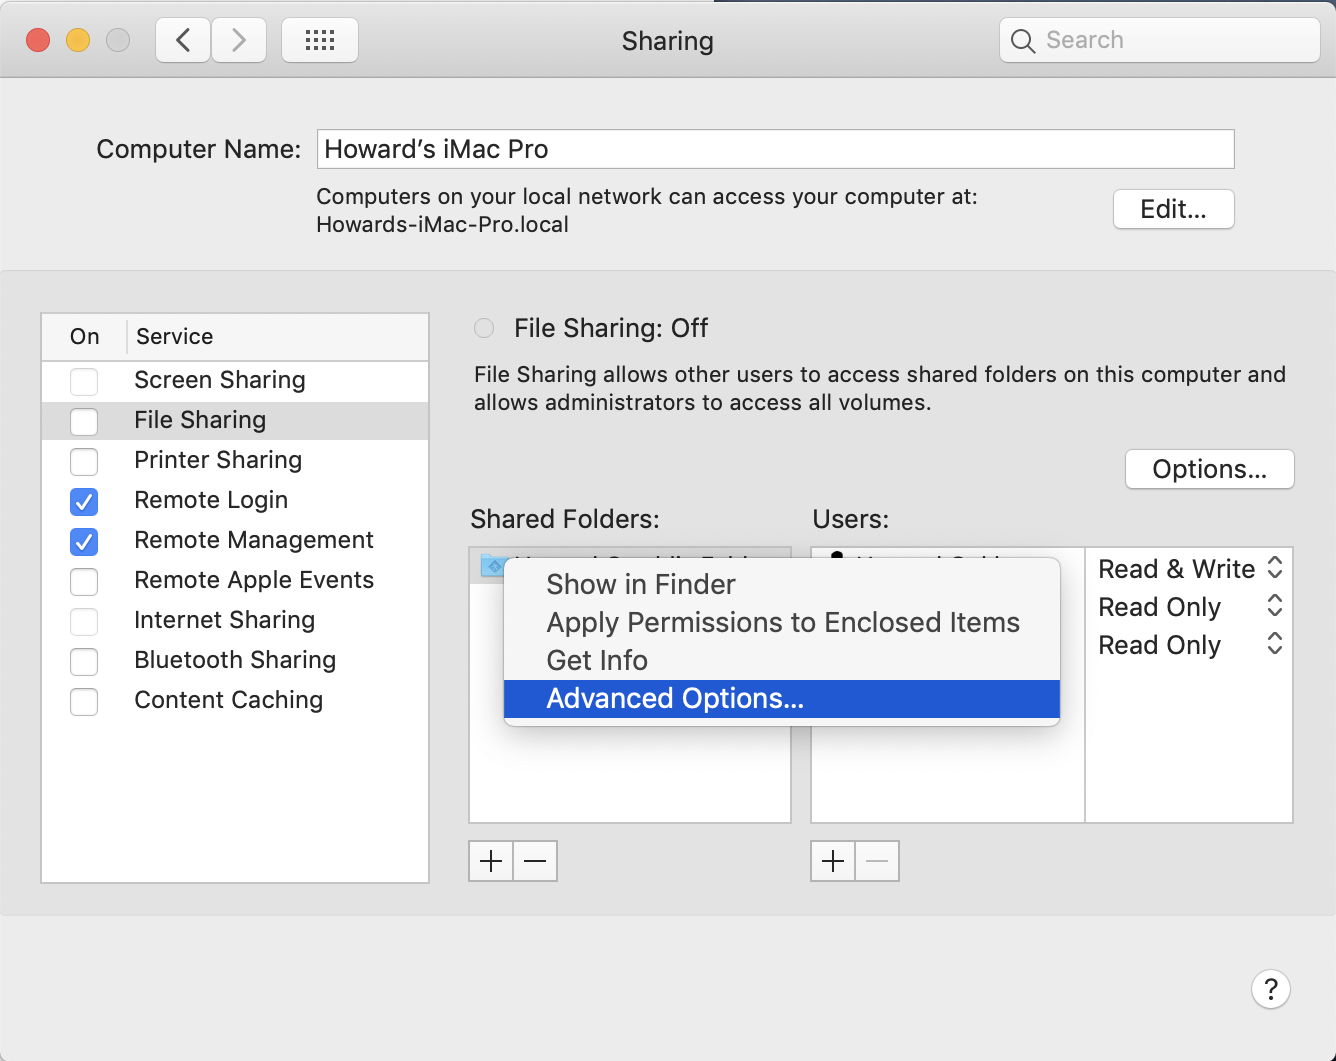Open the last Read Only permission popup

(x=1274, y=644)
